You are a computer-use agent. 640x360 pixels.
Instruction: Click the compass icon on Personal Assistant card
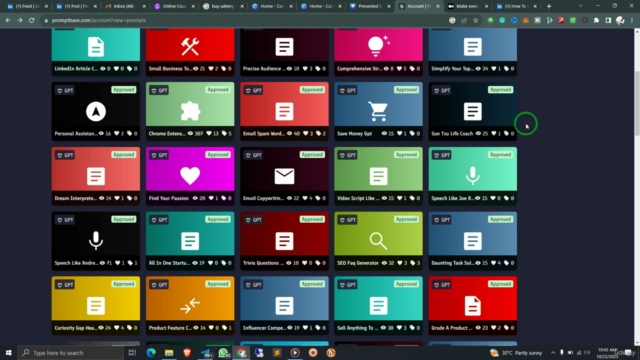(96, 111)
